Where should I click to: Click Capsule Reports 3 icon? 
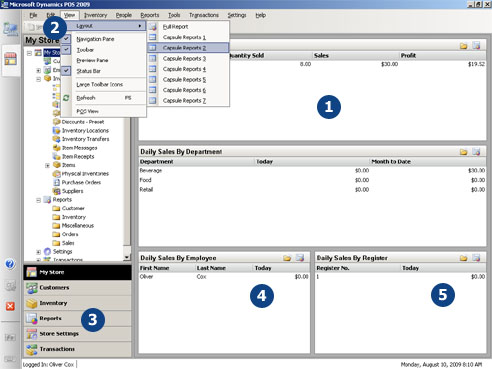[x=153, y=59]
